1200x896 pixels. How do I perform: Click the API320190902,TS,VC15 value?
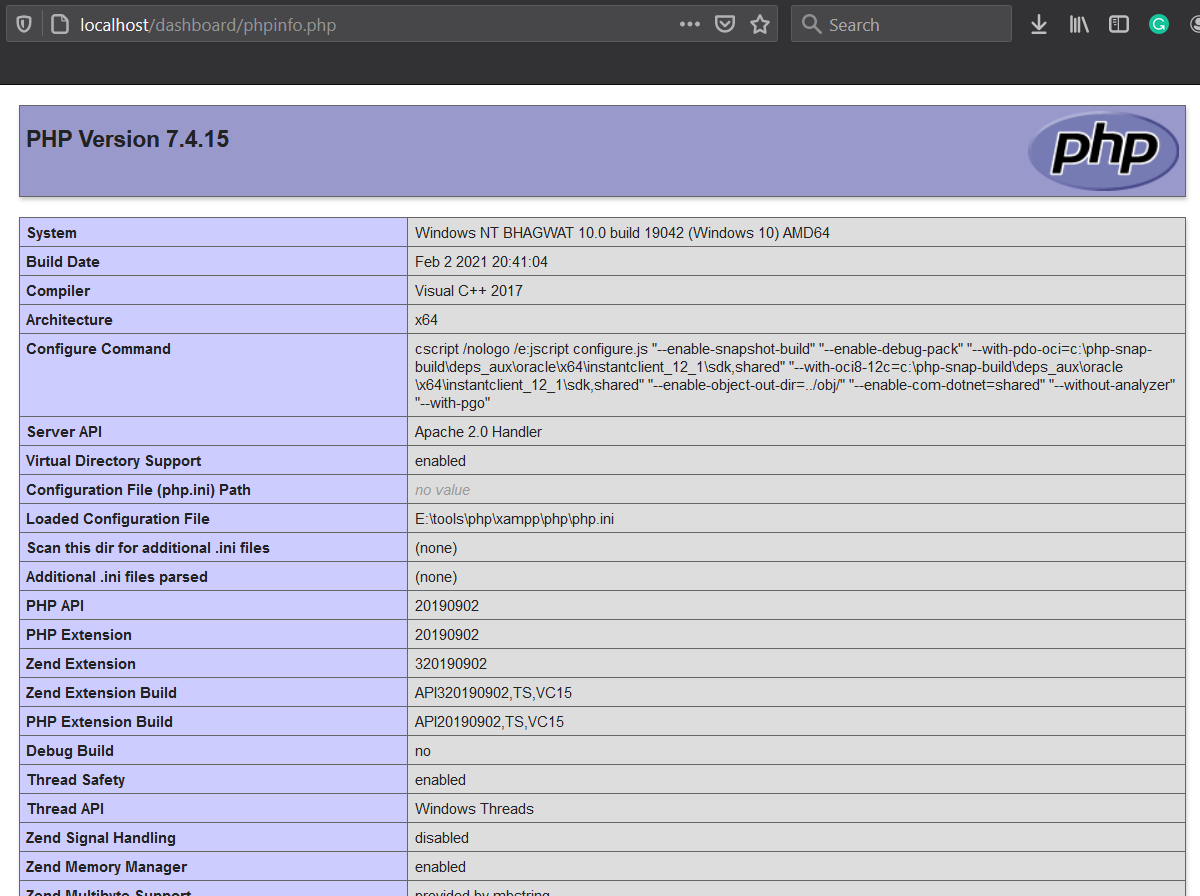(x=493, y=693)
